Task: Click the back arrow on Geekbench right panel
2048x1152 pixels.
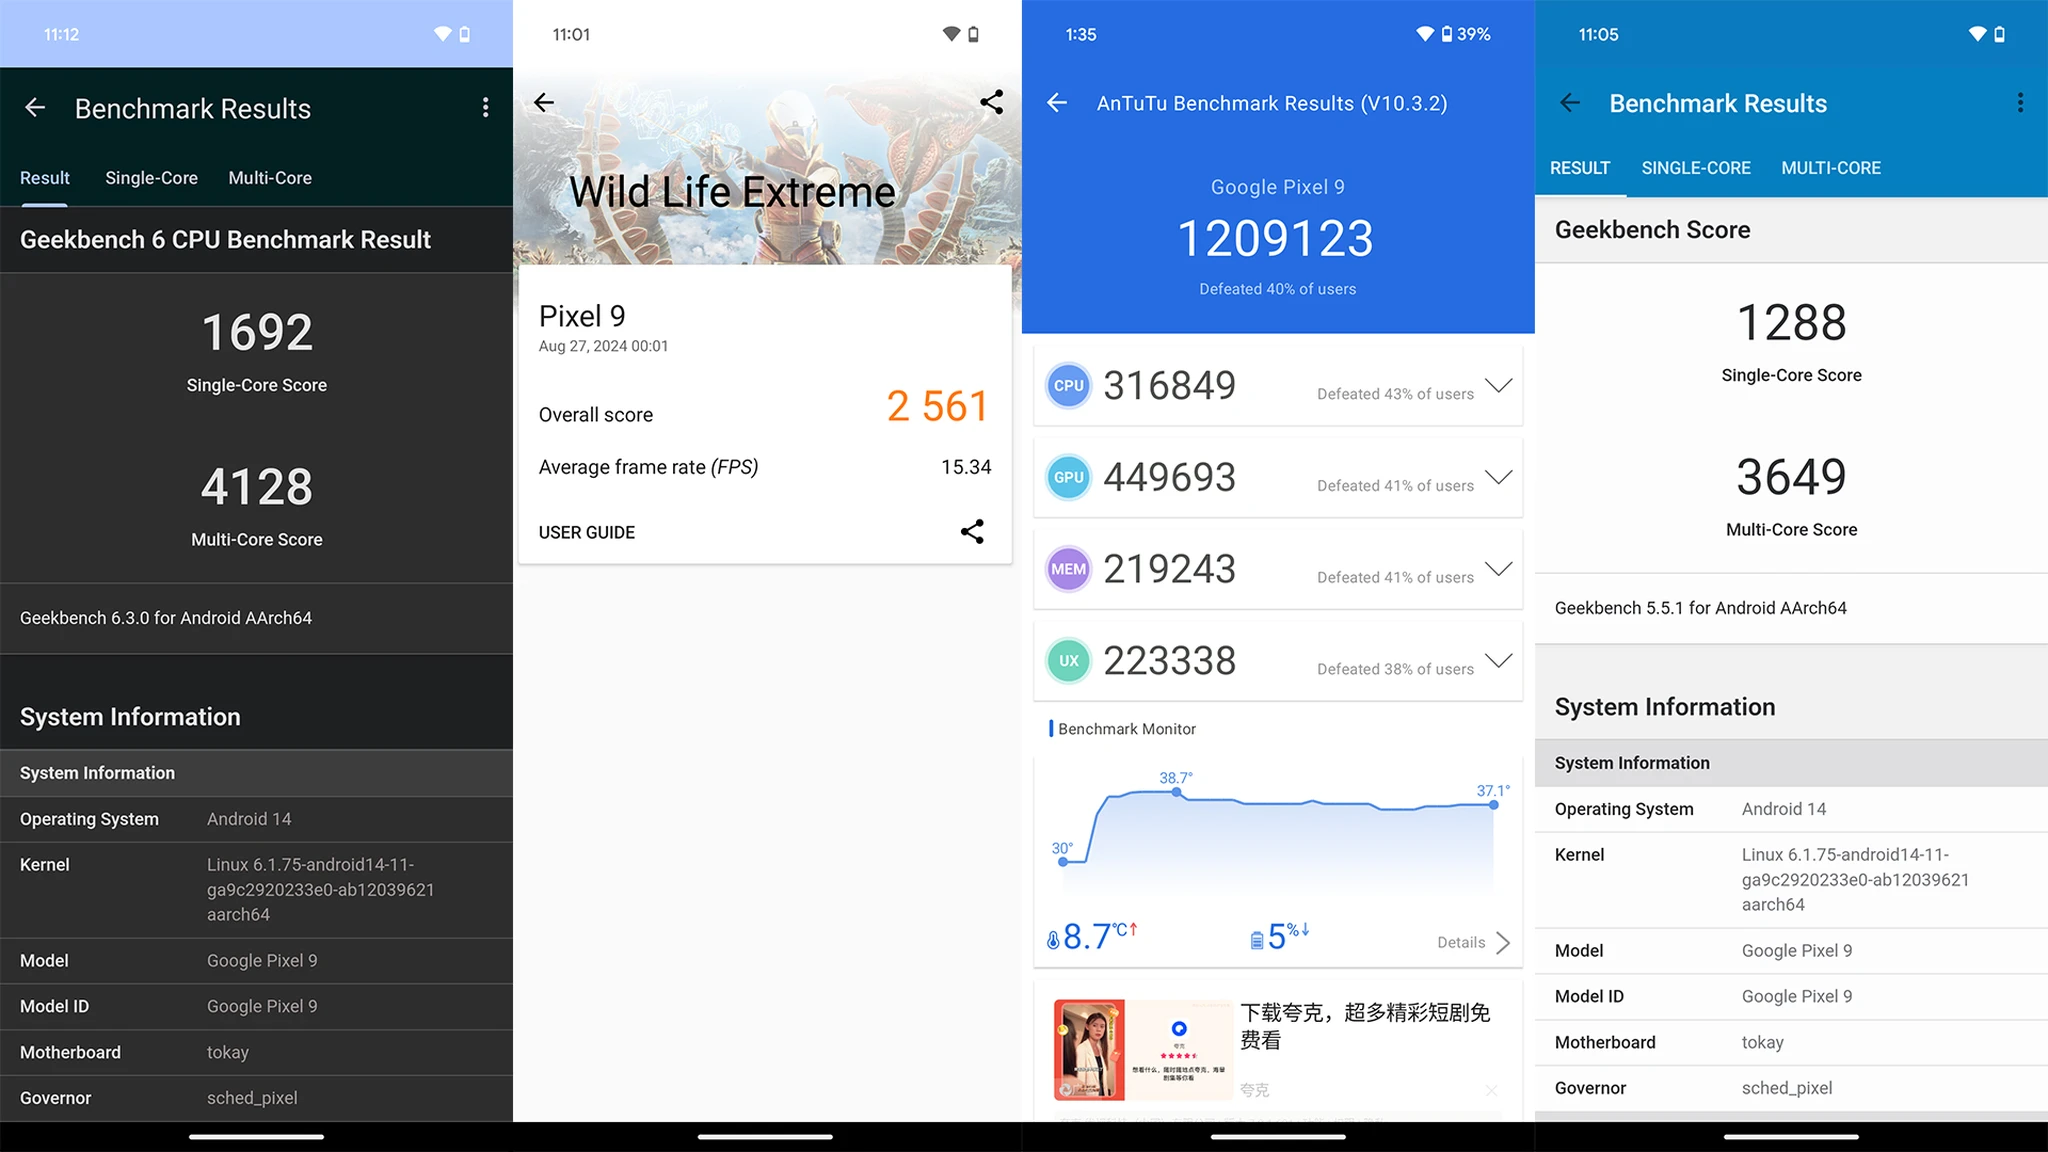Action: click(x=1570, y=103)
